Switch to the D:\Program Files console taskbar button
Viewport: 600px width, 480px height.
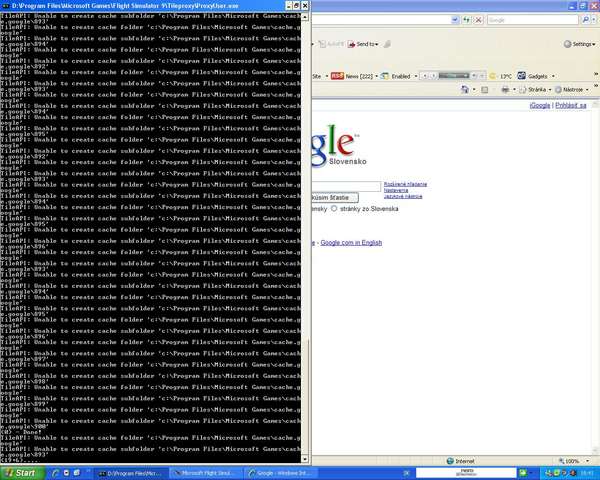(x=131, y=473)
